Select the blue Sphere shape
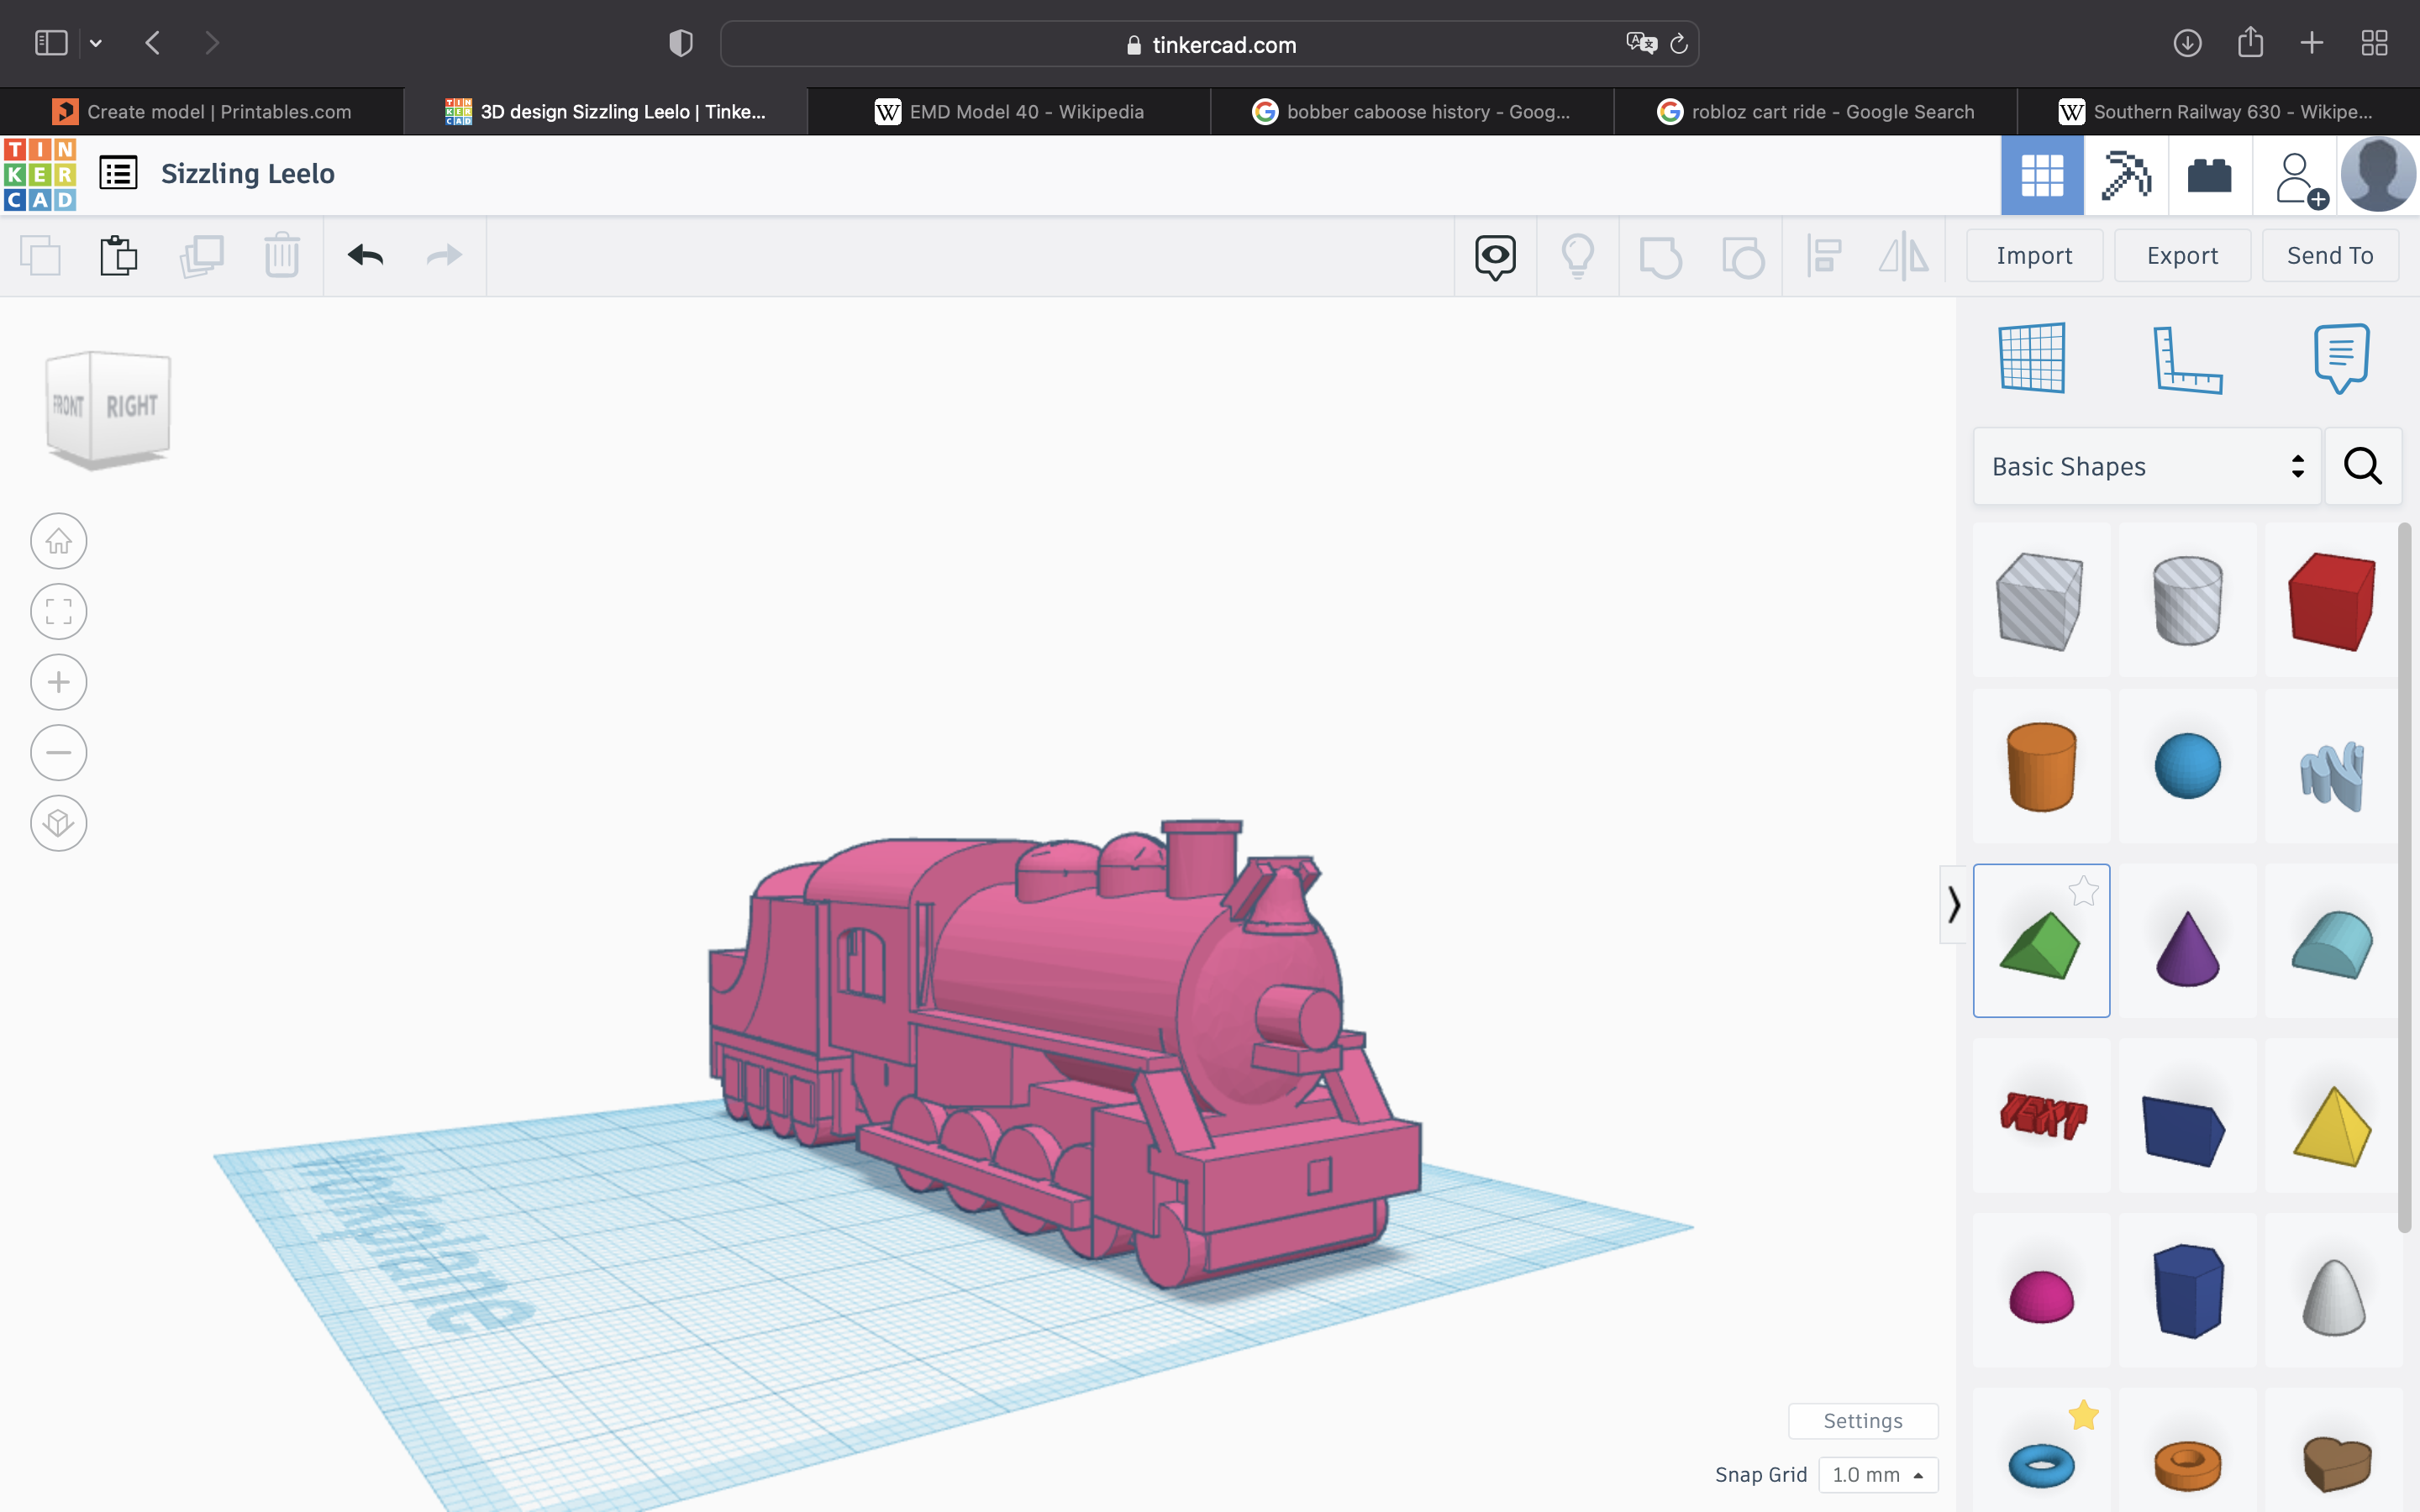The width and height of the screenshot is (2420, 1512). (2187, 767)
